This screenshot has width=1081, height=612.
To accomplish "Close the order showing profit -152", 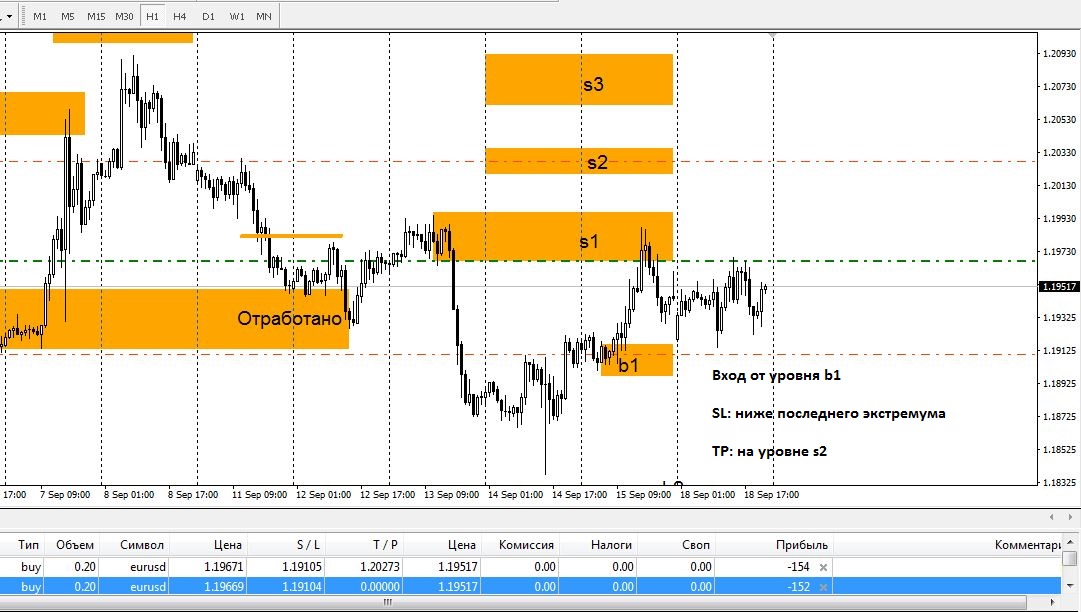I will coord(822,587).
